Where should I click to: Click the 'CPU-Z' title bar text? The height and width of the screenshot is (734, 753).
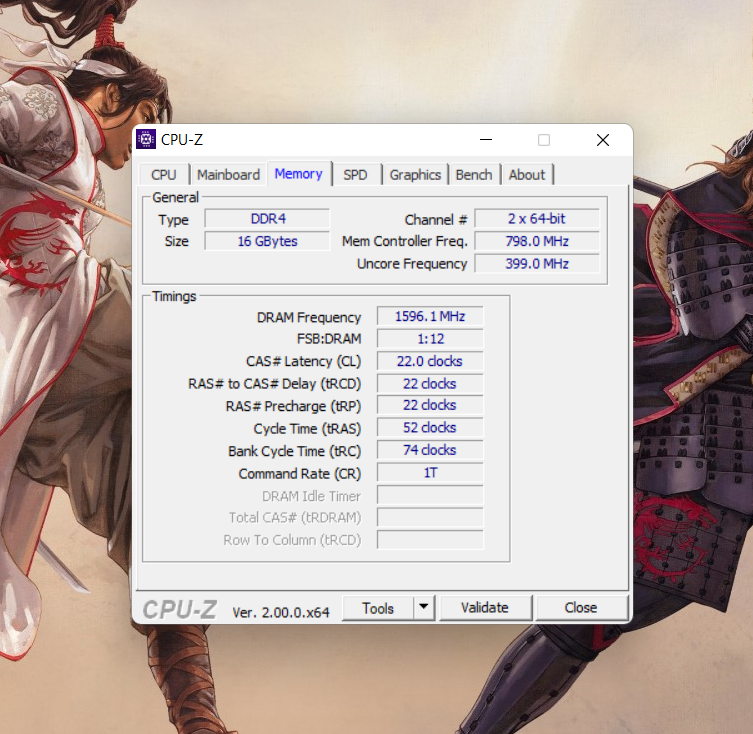pyautogui.click(x=182, y=140)
